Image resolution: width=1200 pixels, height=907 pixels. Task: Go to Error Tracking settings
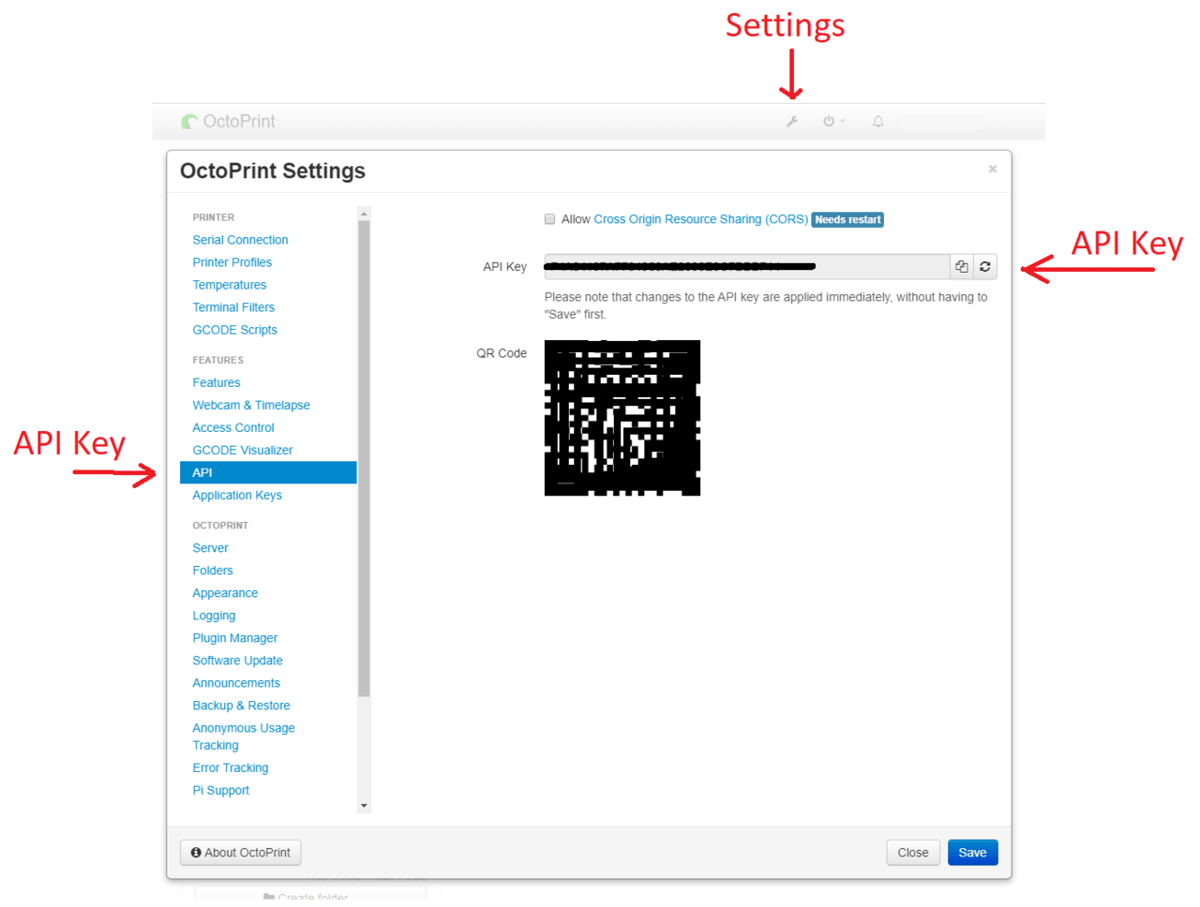(230, 768)
